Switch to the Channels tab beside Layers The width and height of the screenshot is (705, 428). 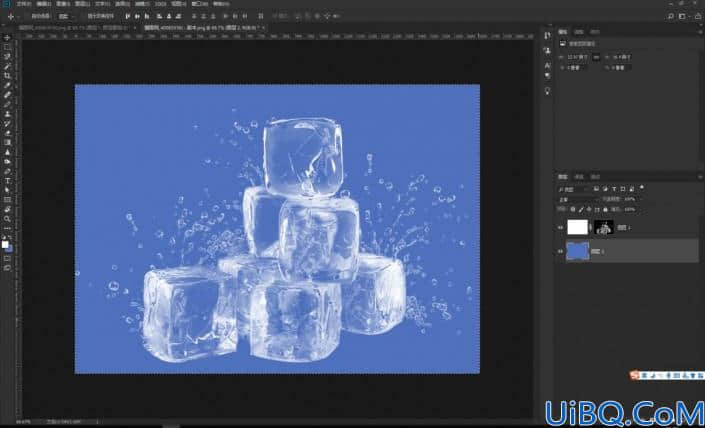tap(579, 177)
